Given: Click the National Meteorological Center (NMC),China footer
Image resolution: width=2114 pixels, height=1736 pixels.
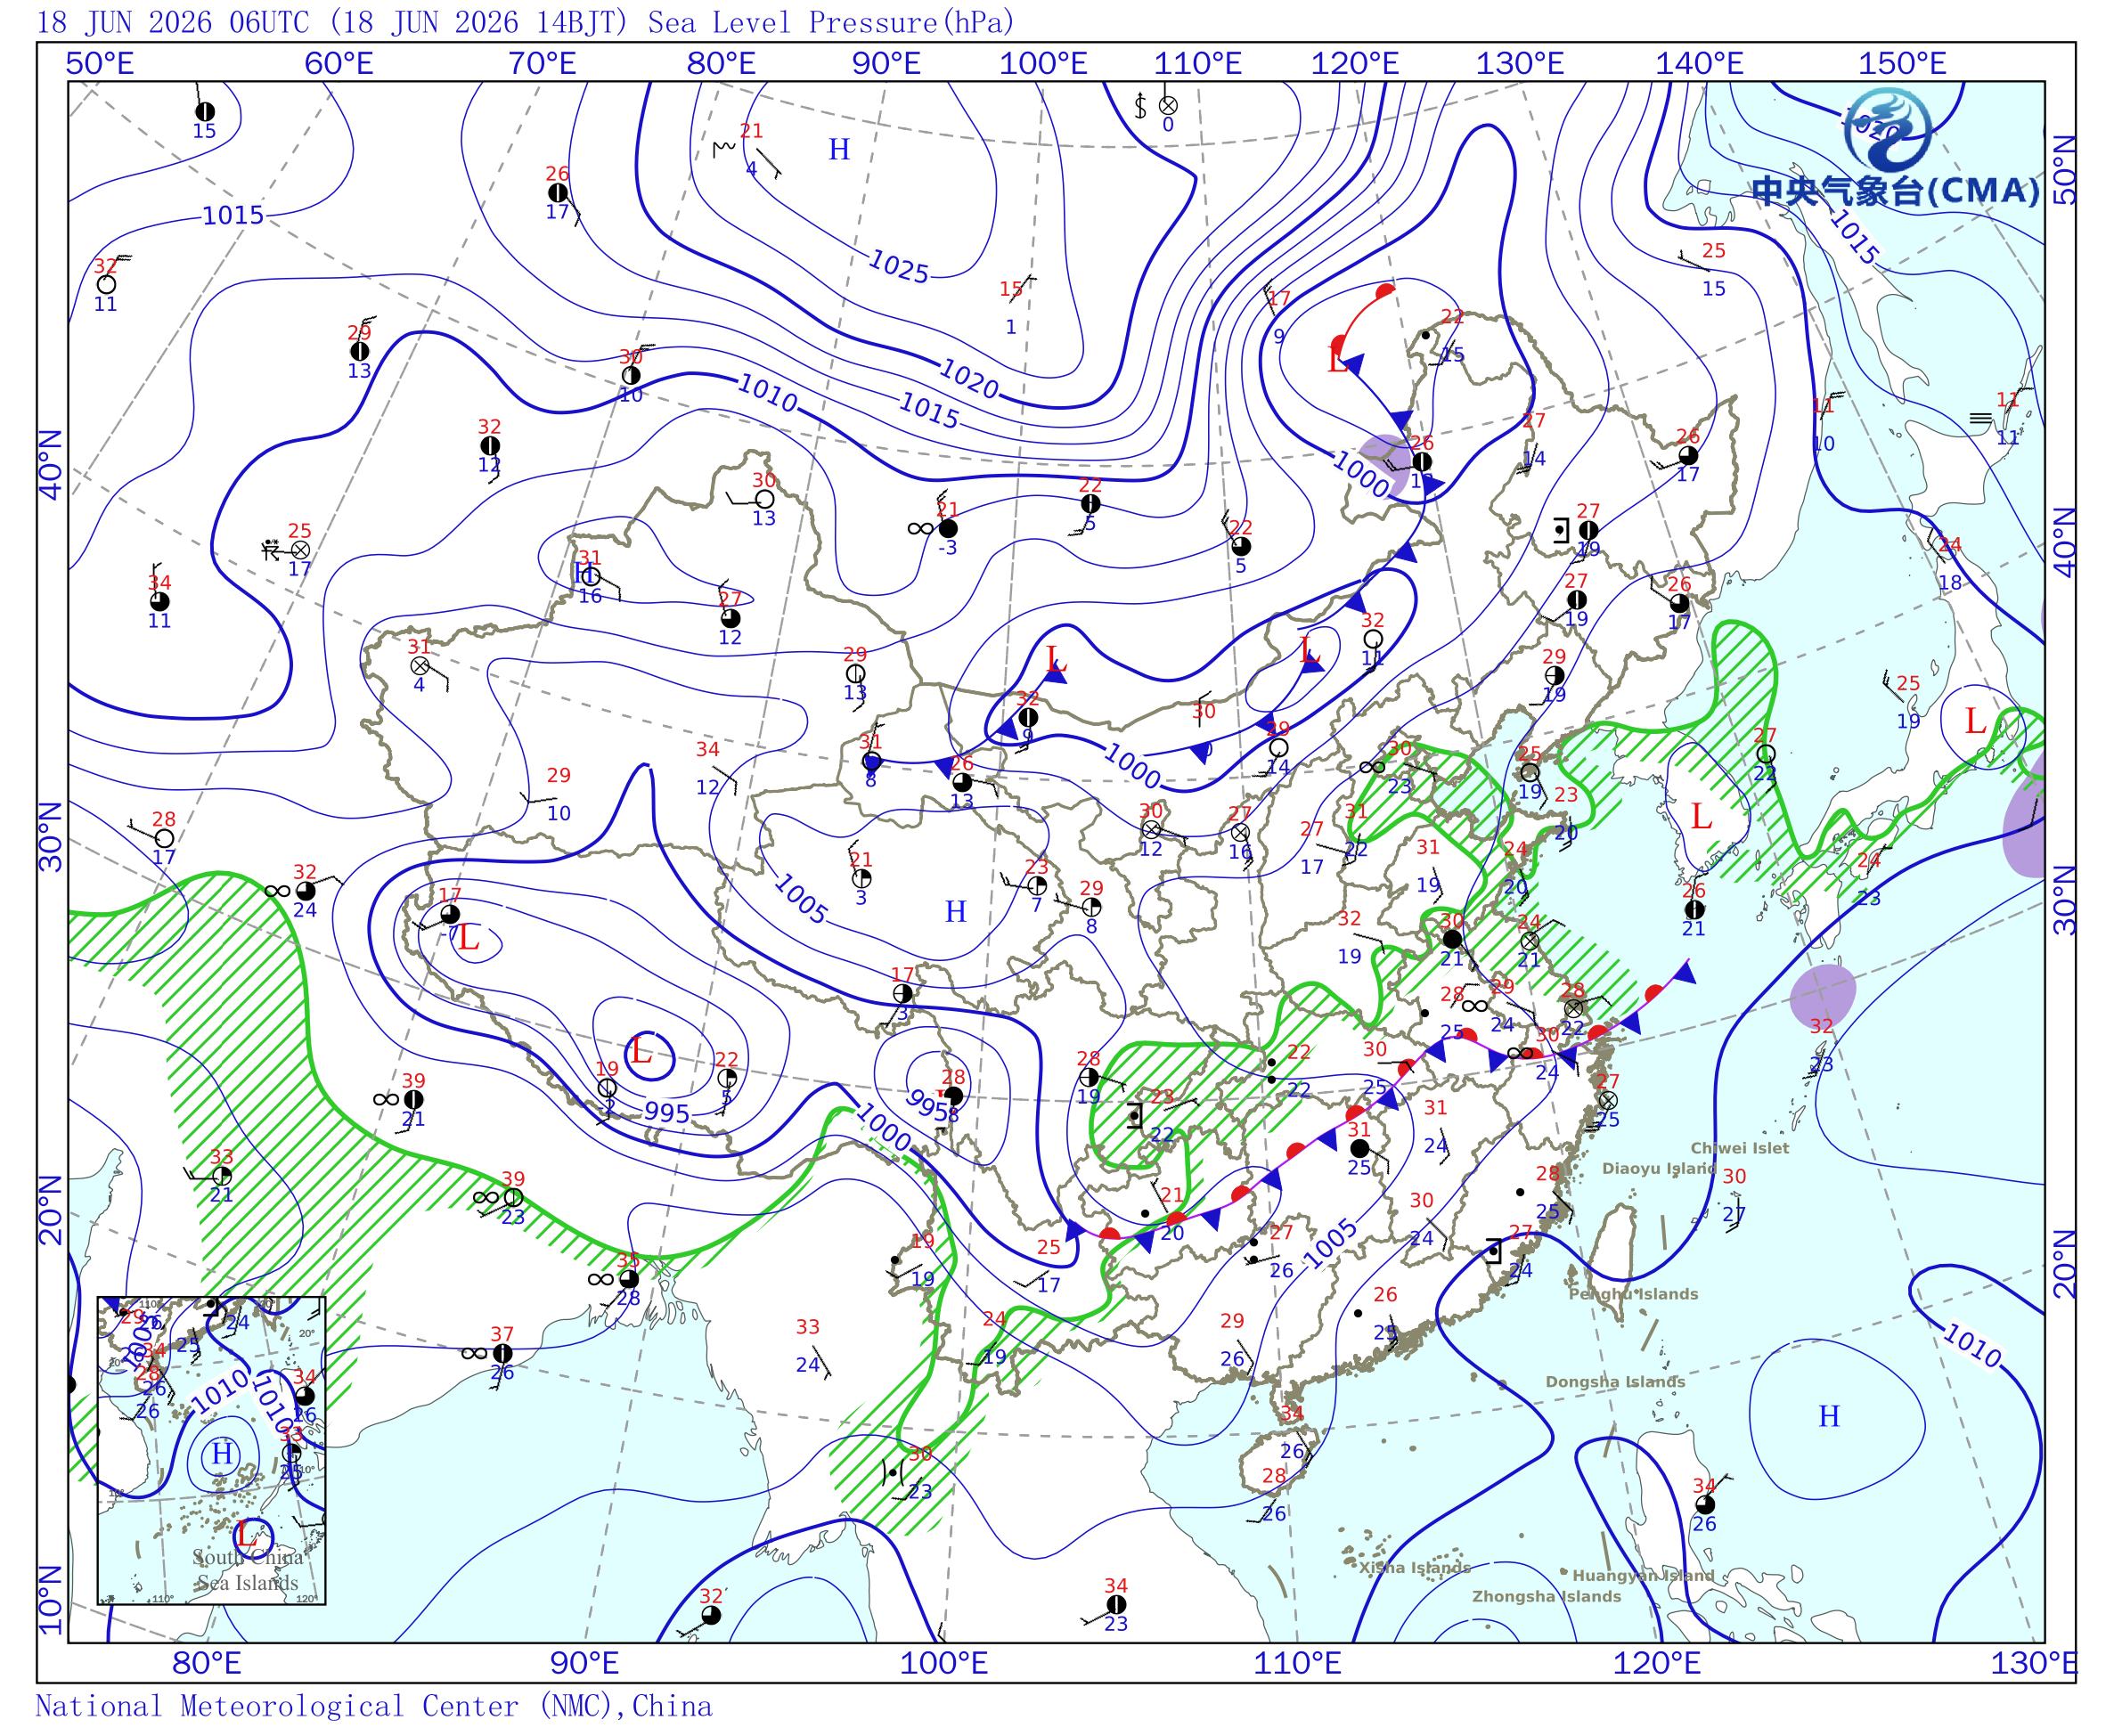Looking at the screenshot, I should point(374,1705).
